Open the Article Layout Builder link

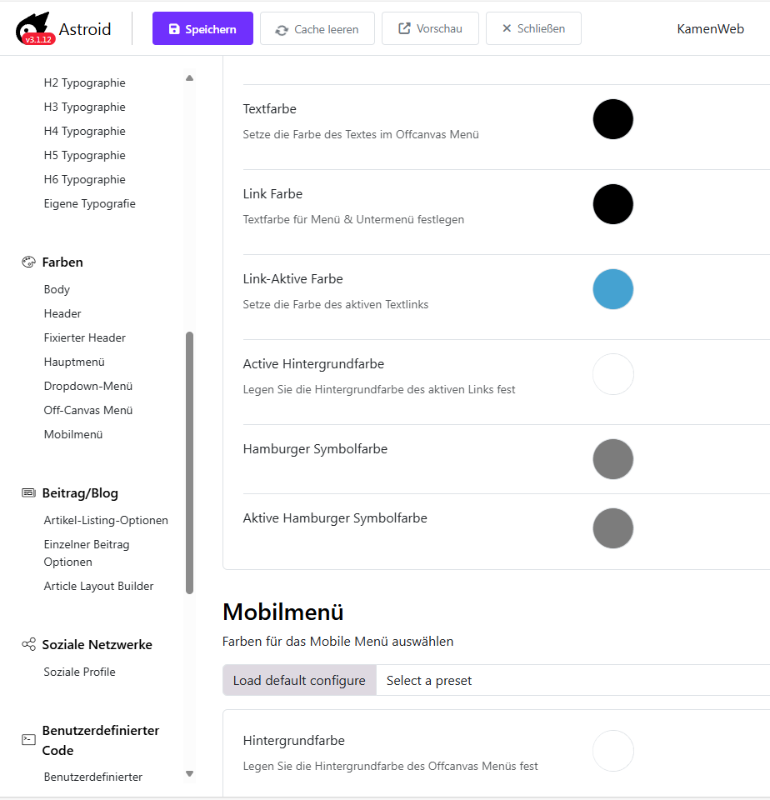98,586
